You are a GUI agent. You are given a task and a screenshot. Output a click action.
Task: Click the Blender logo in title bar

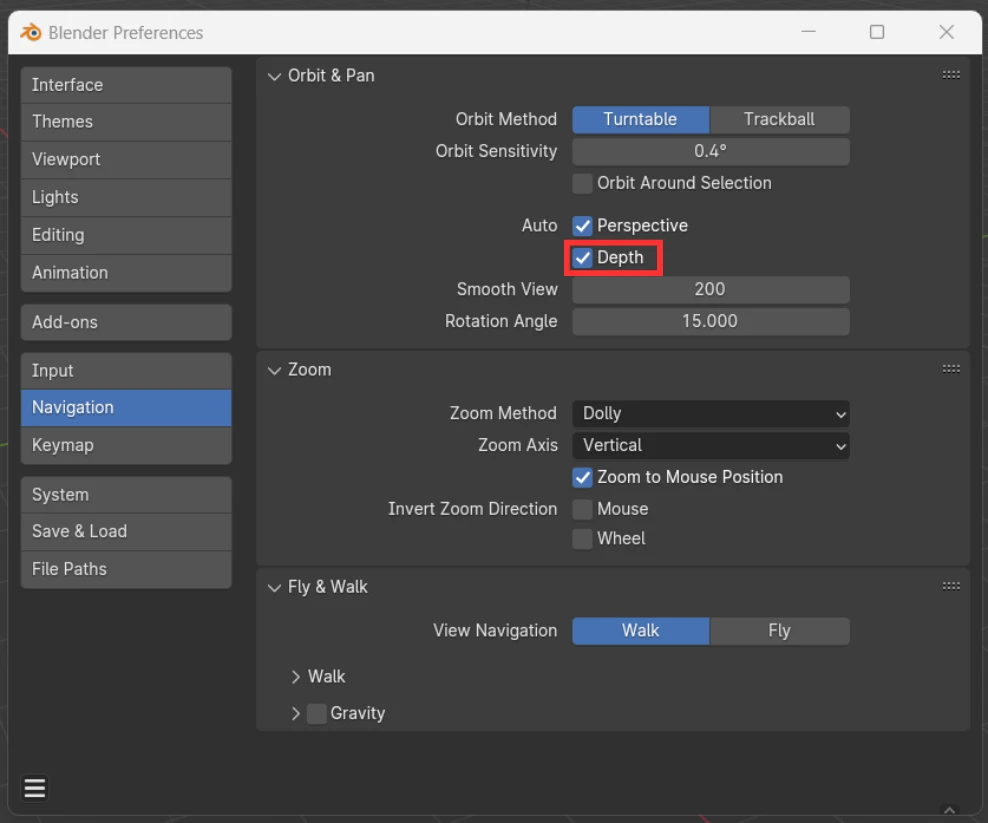tap(30, 32)
